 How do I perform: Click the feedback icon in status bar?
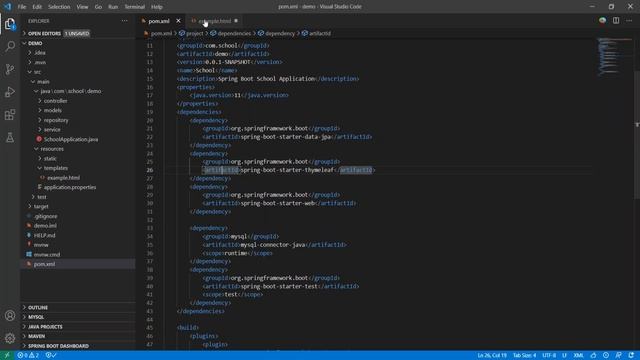click(x=618, y=355)
